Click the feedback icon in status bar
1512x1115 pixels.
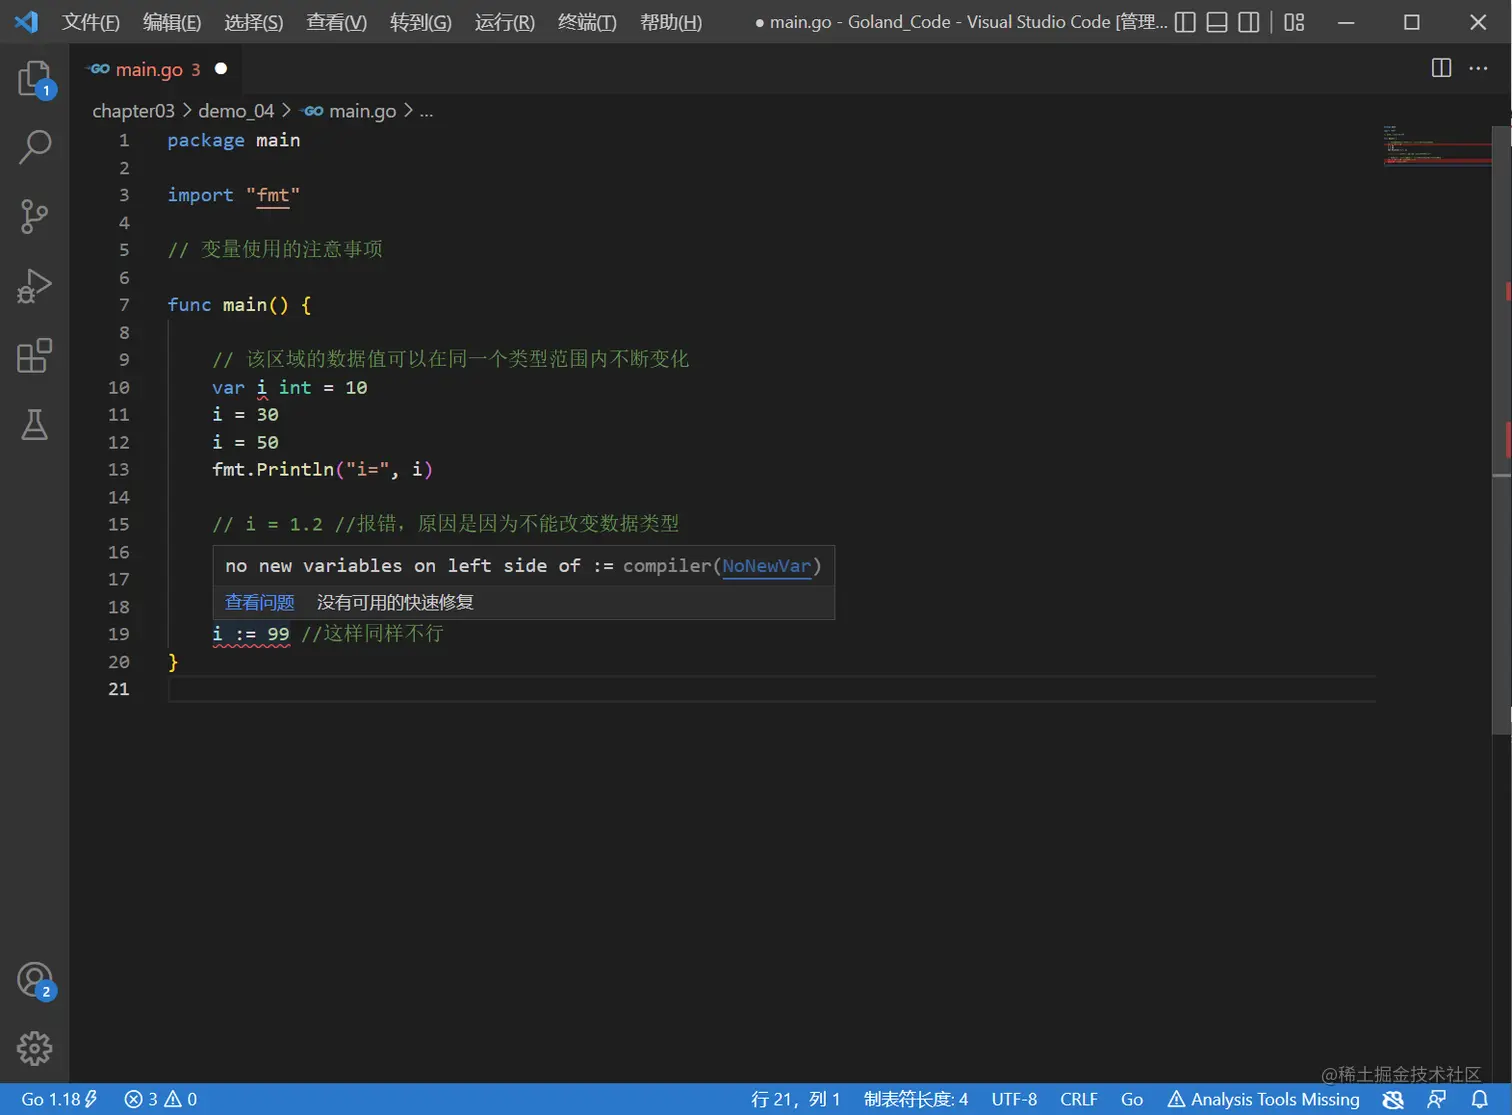[x=1437, y=1099]
